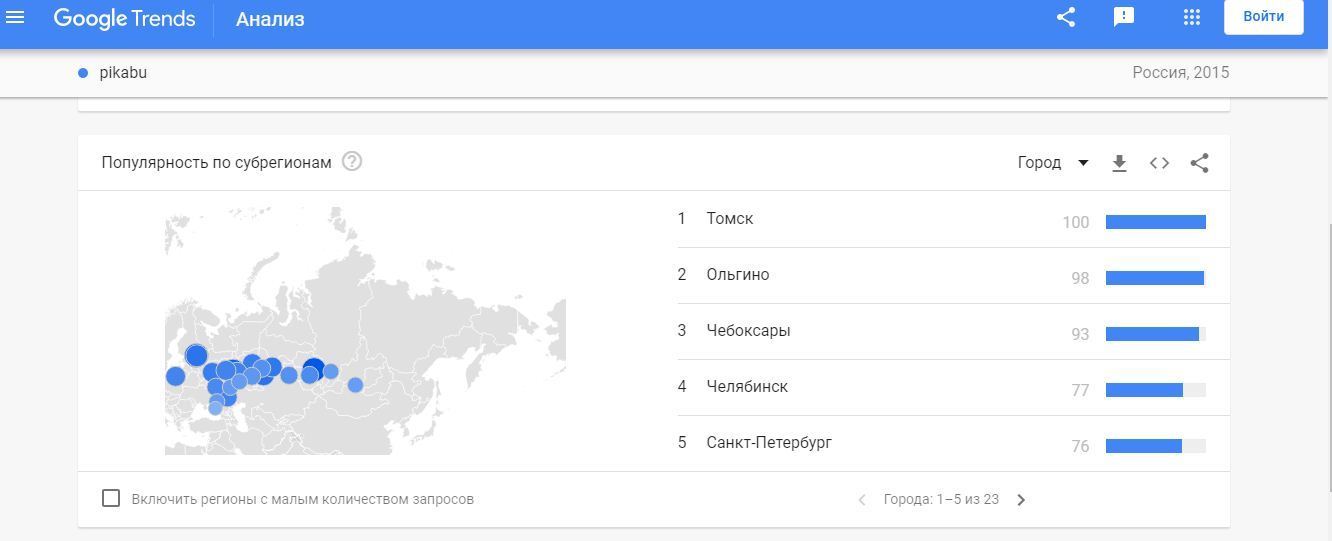Screen dimensions: 1332x541
Task: Open the Город dropdown selector
Action: (1052, 163)
